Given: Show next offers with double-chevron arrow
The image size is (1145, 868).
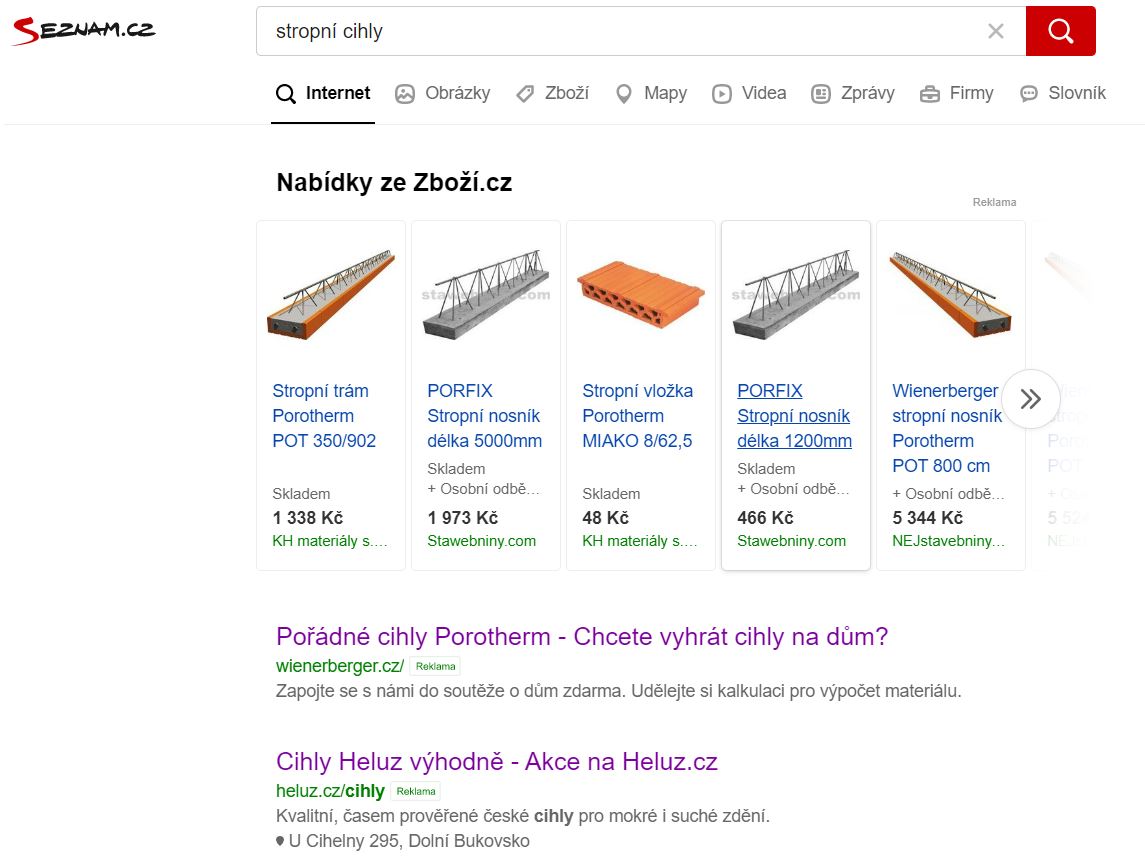Looking at the screenshot, I should (x=1030, y=399).
